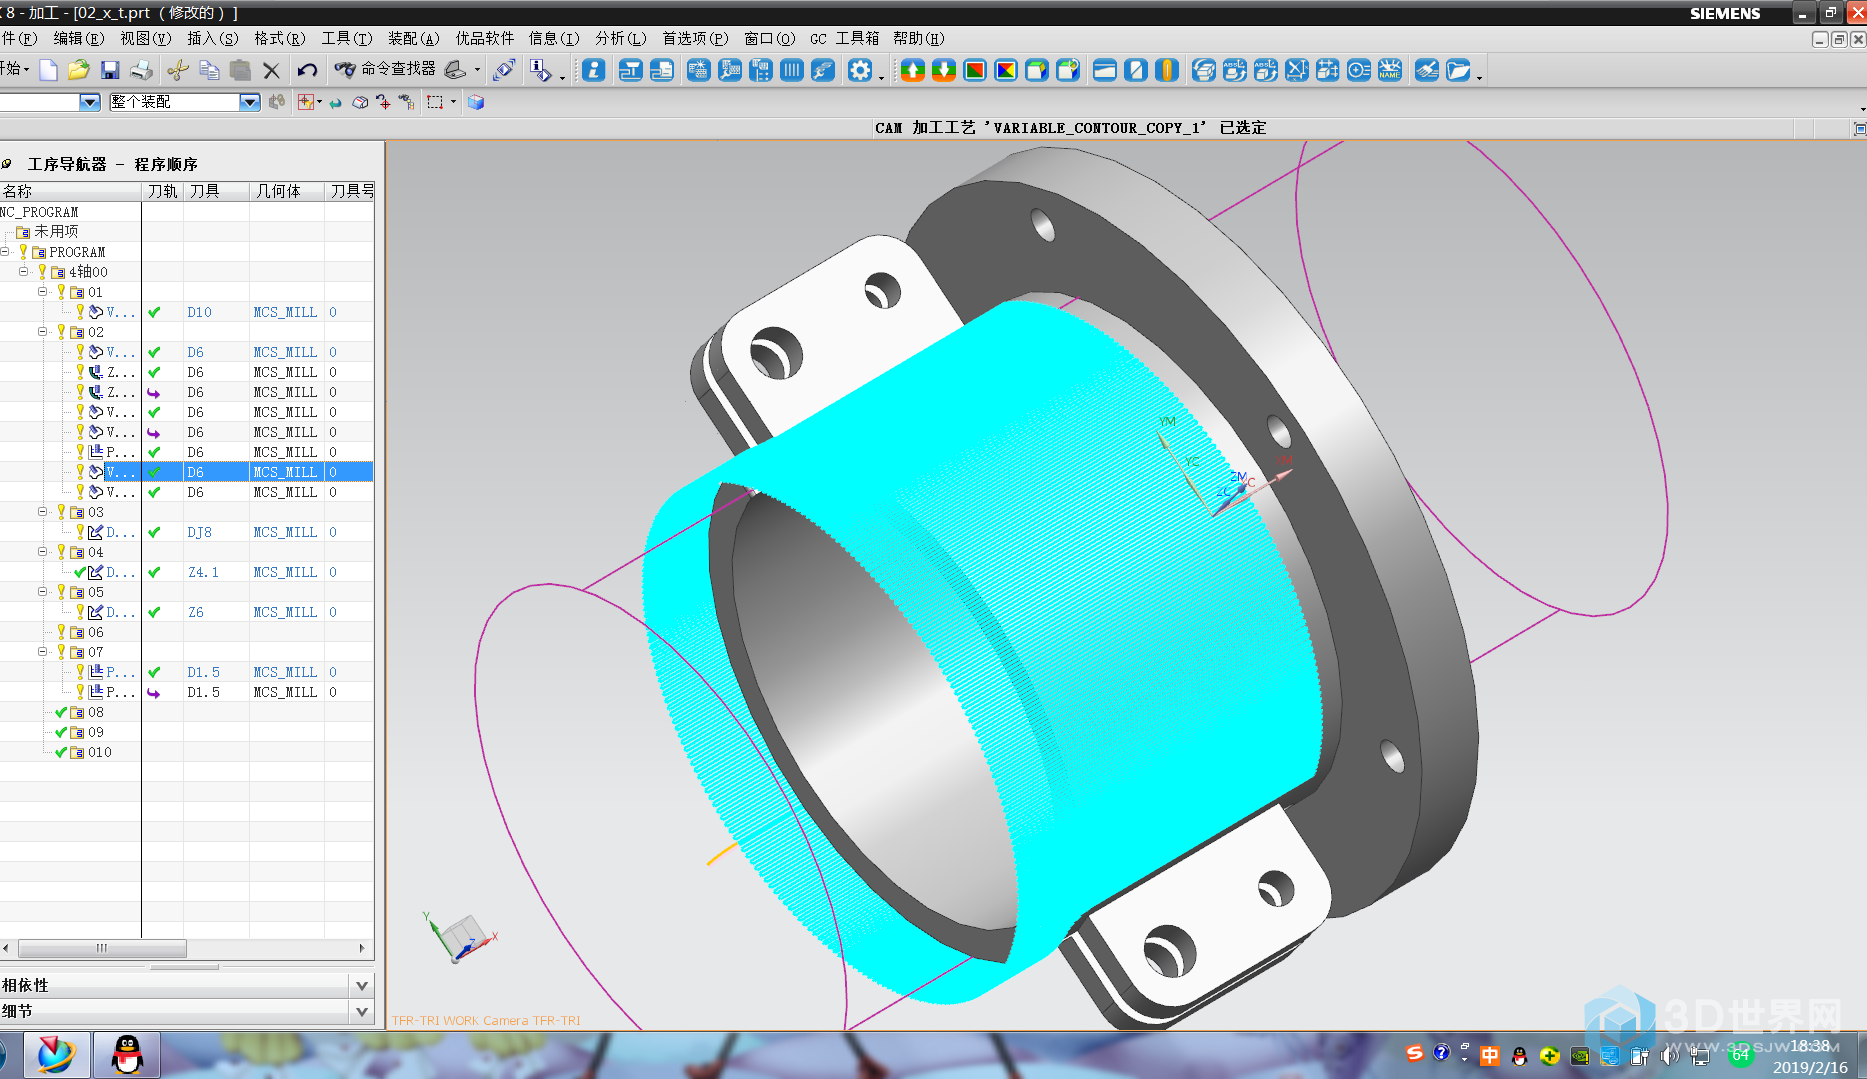1867x1079 pixels.
Task: Click the green return arrow icon in selection bar
Action: (x=335, y=102)
